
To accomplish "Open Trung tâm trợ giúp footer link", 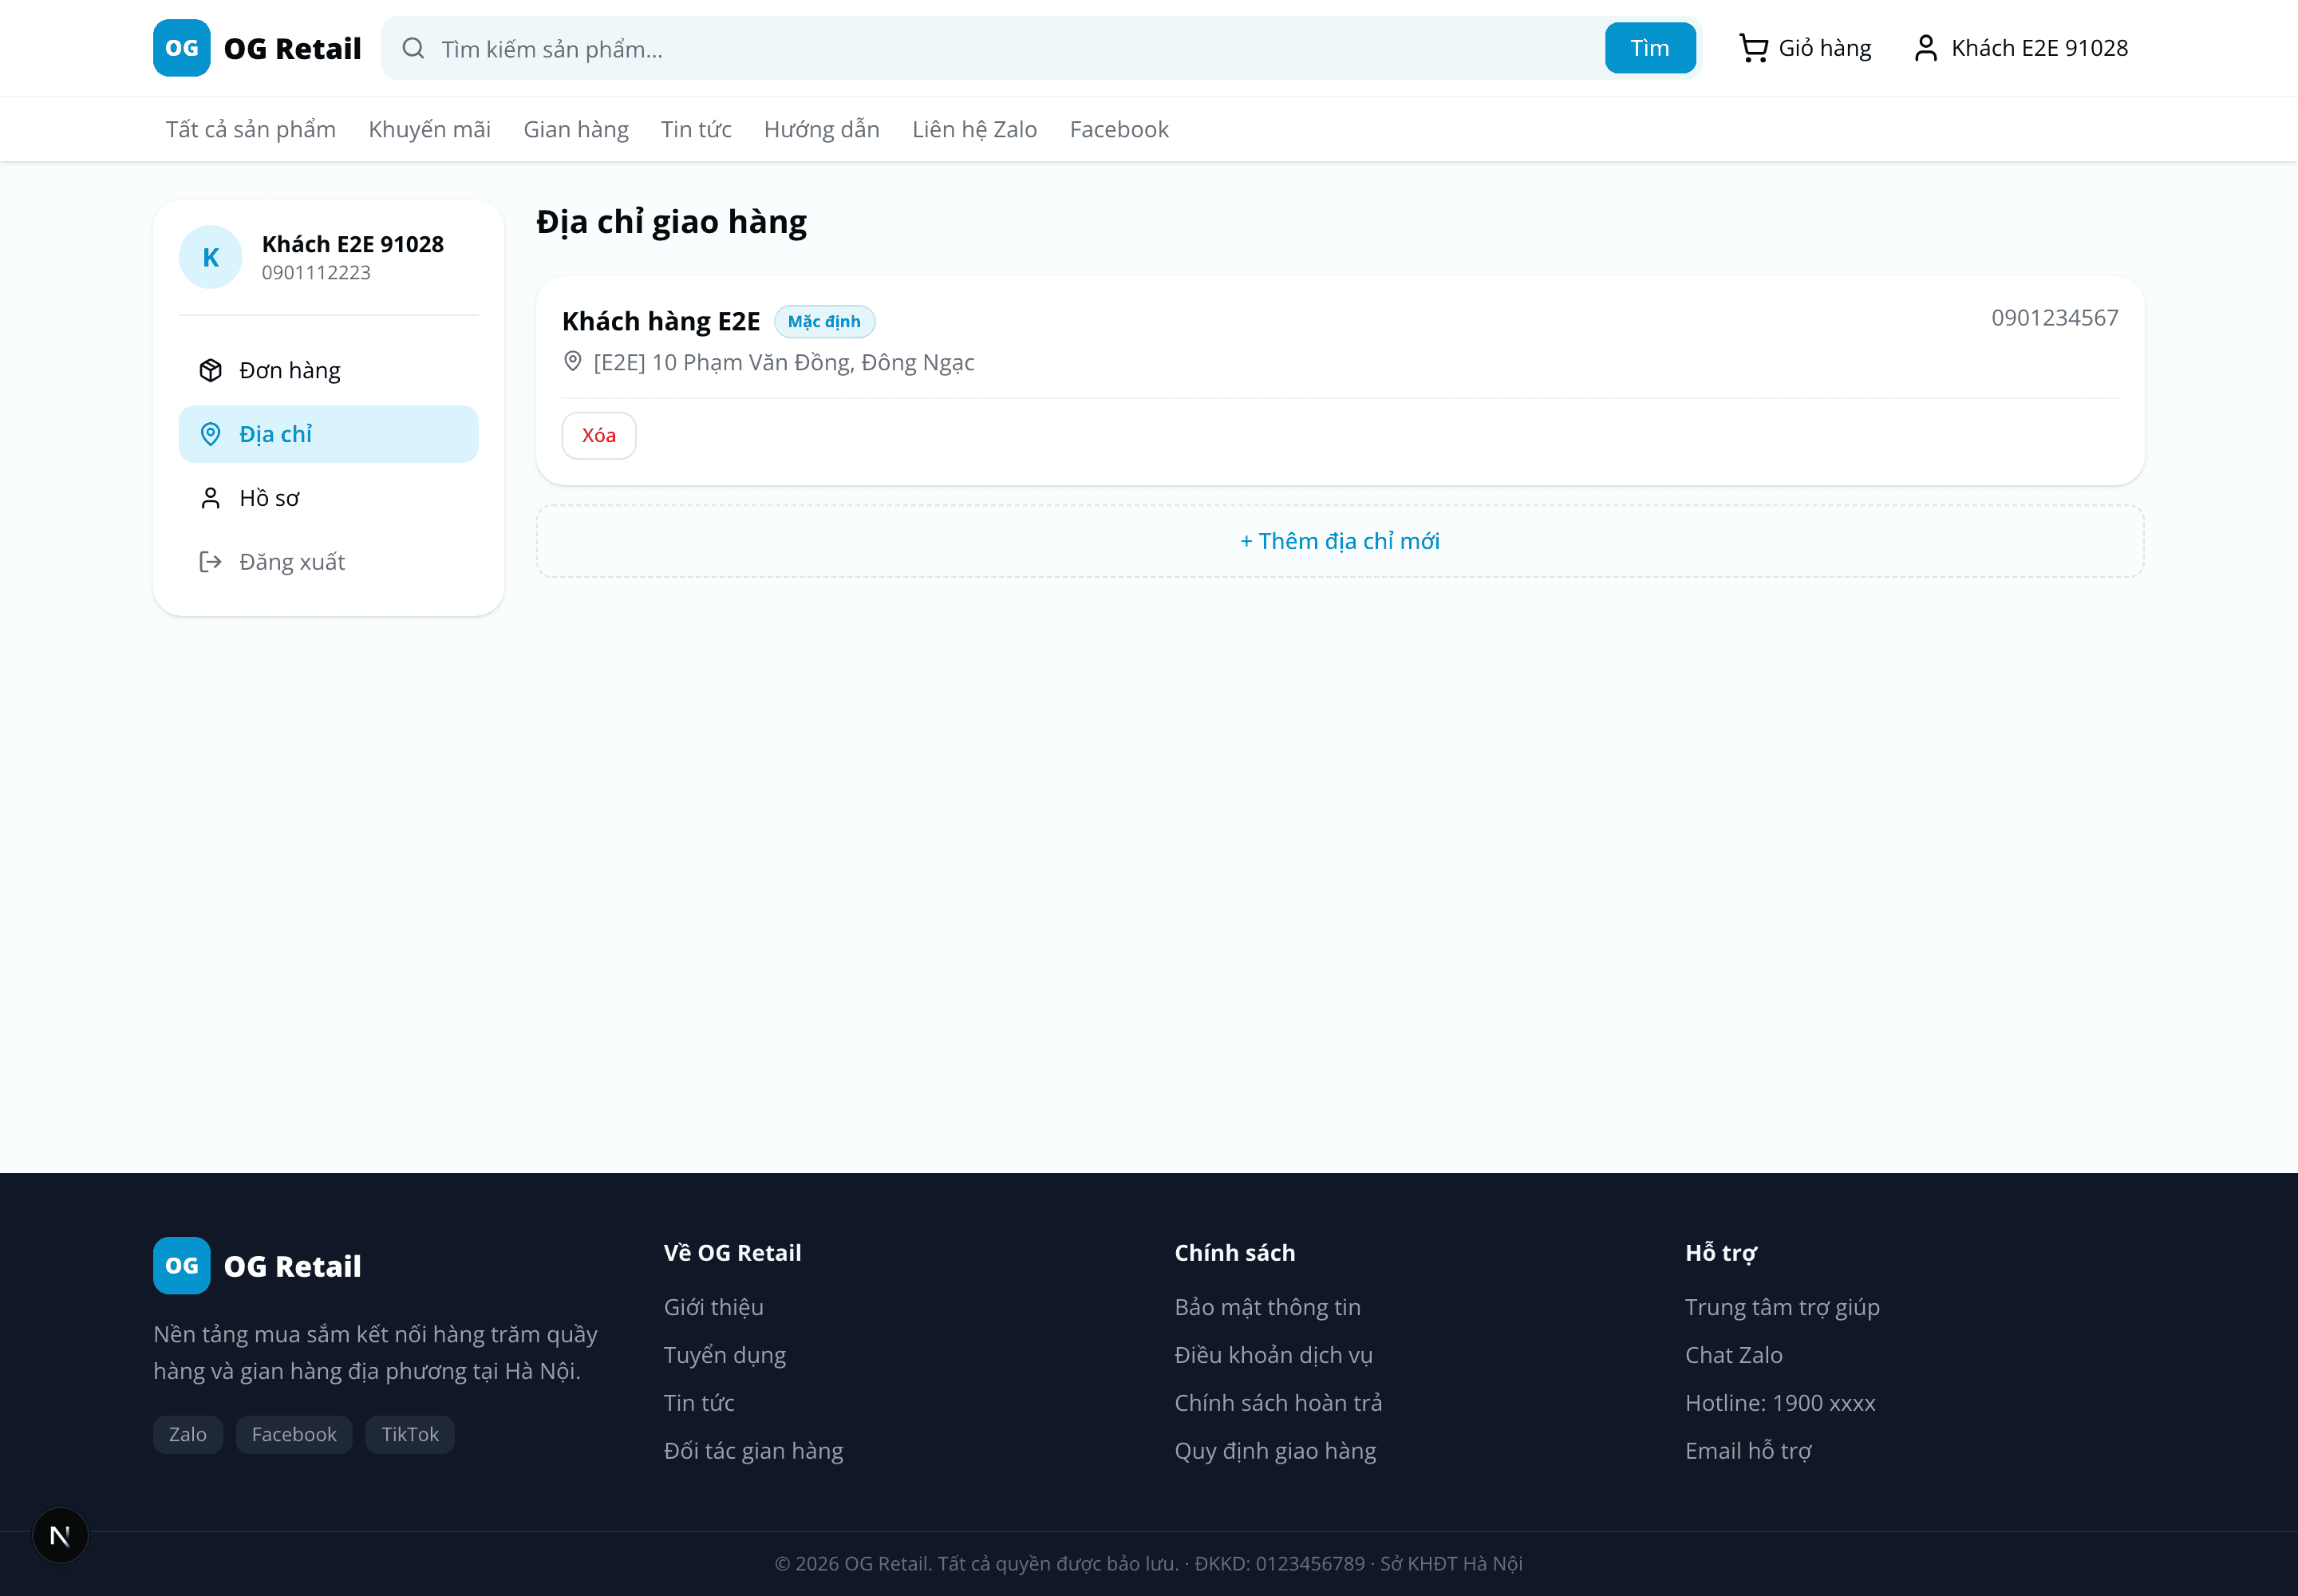I will pyautogui.click(x=1783, y=1307).
